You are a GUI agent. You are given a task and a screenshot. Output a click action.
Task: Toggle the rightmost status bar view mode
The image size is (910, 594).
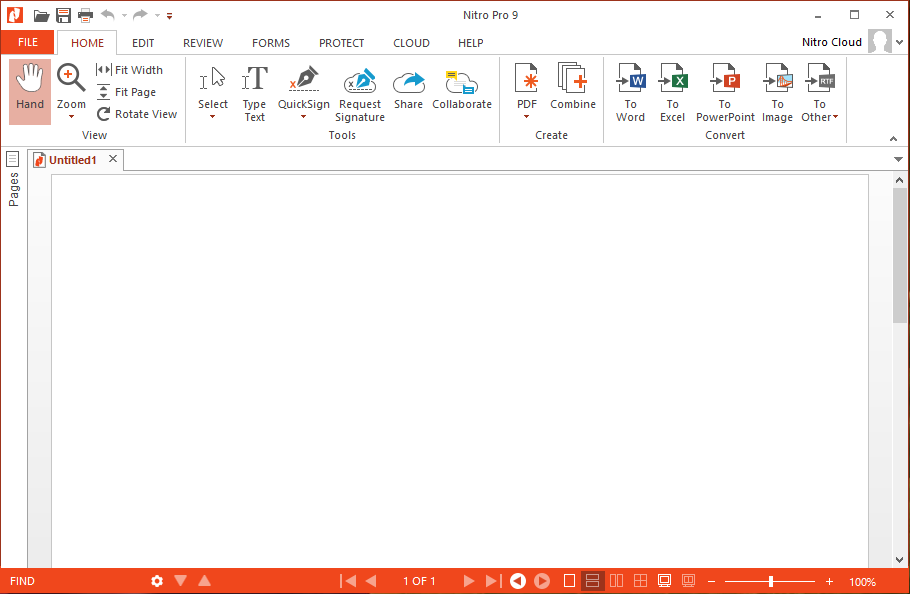click(x=688, y=581)
